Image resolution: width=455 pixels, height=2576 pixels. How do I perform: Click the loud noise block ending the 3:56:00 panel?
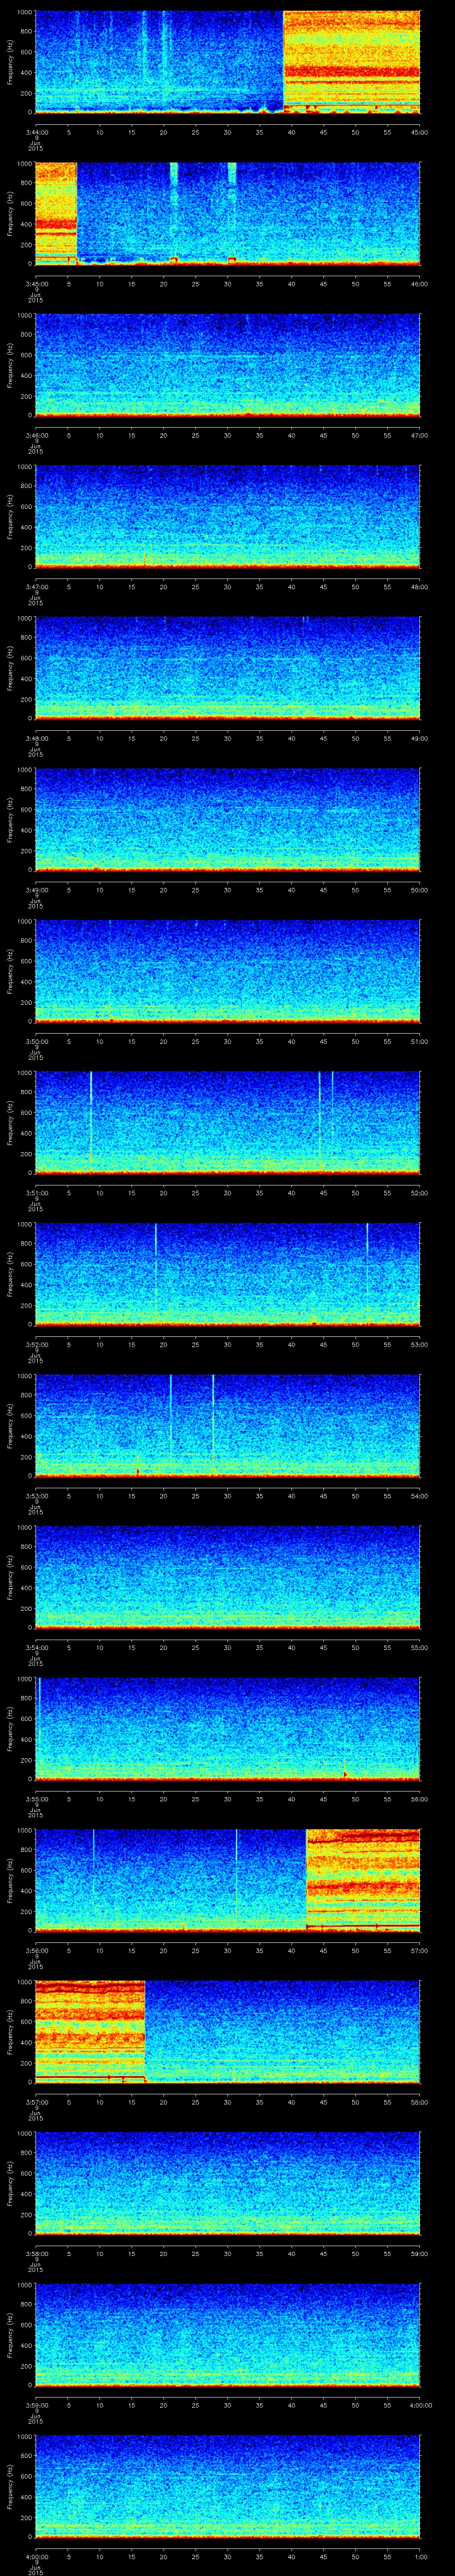362,1880
